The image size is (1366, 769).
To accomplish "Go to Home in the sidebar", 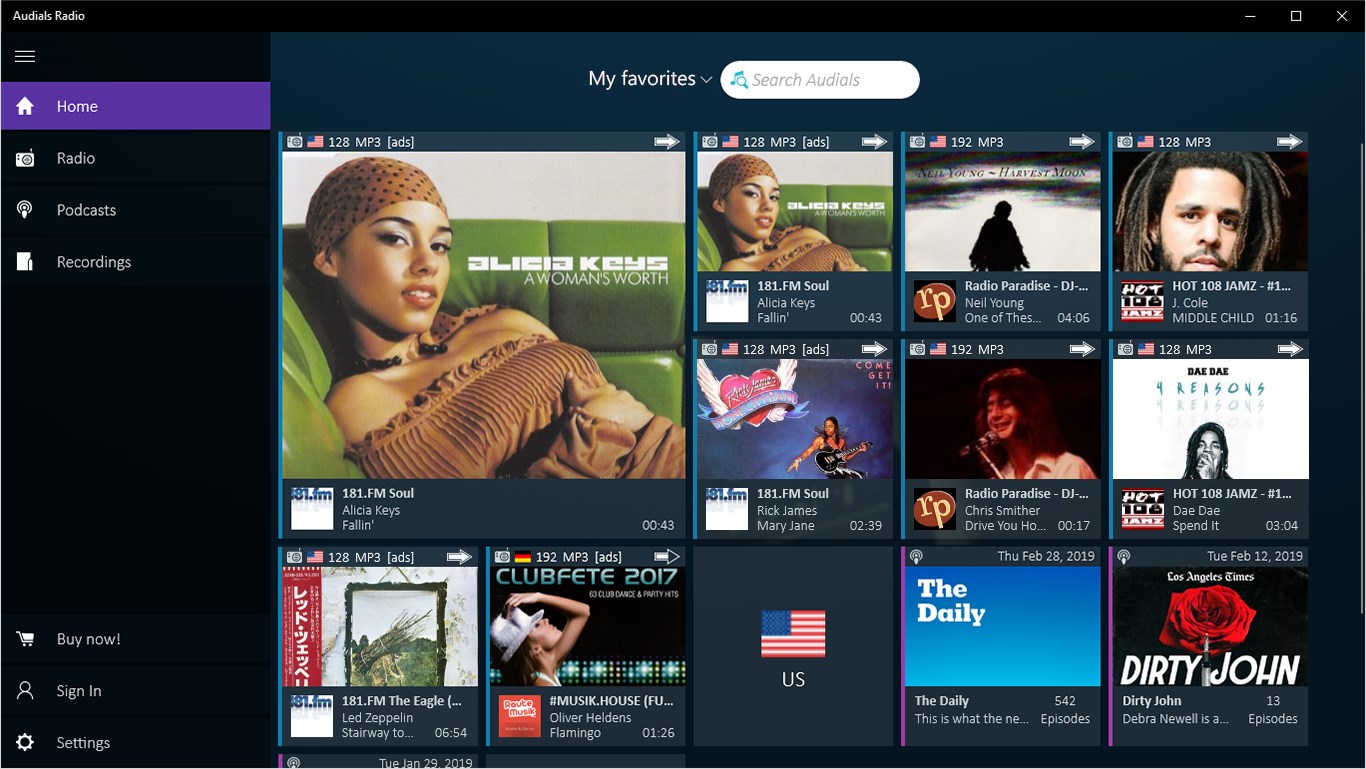I will (135, 106).
